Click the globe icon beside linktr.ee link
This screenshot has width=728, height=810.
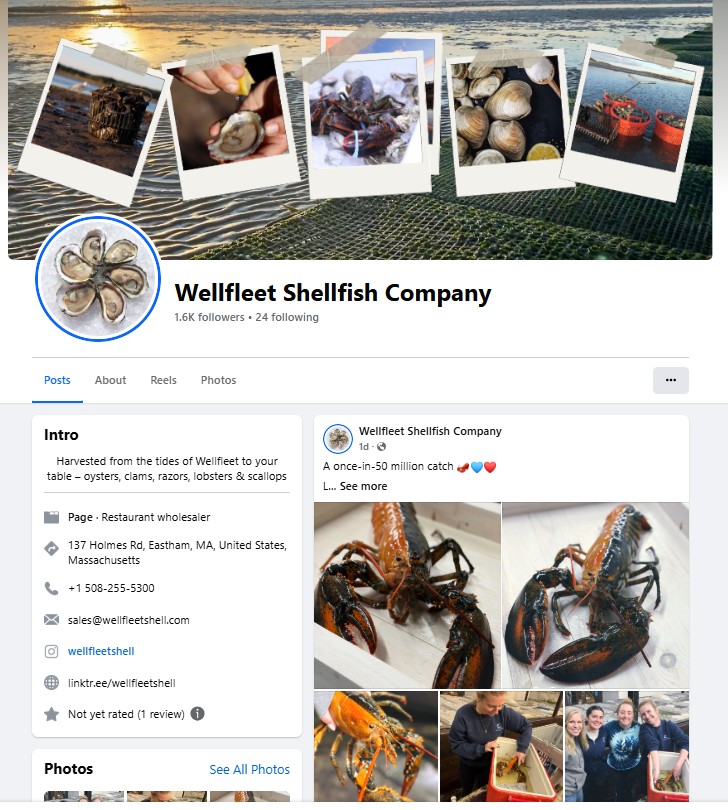click(51, 683)
